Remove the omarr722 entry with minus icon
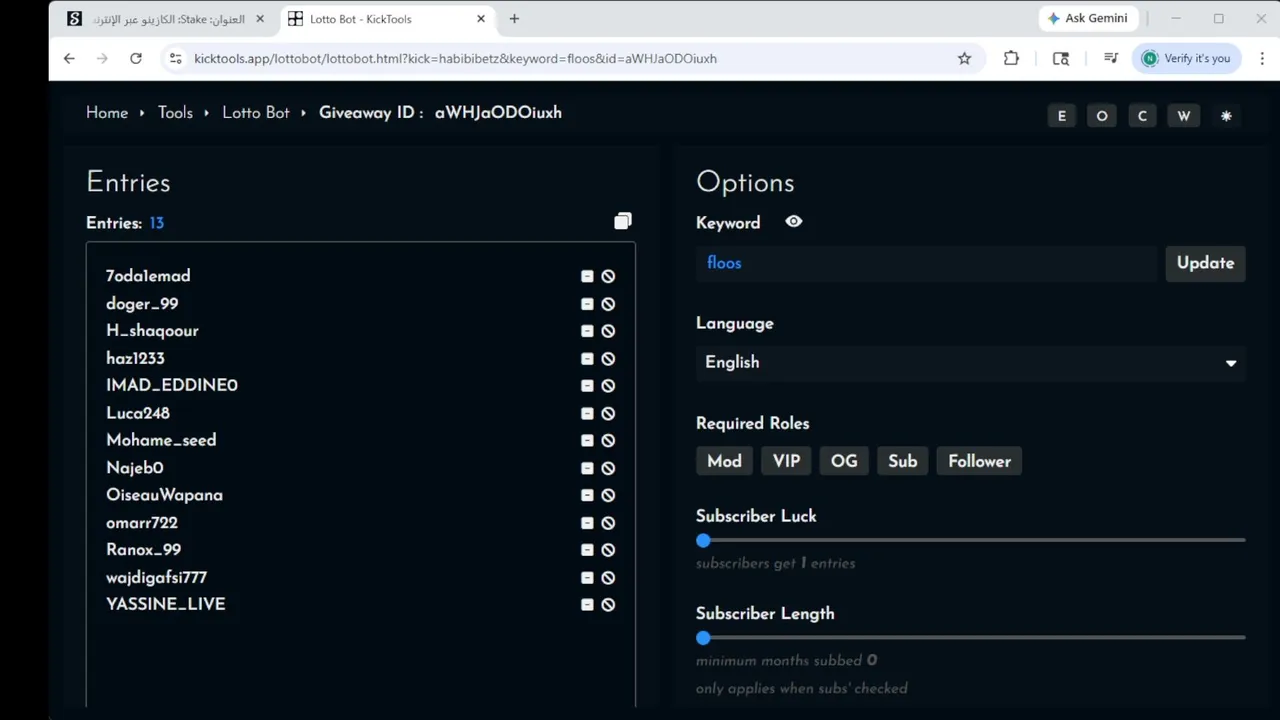 click(587, 523)
